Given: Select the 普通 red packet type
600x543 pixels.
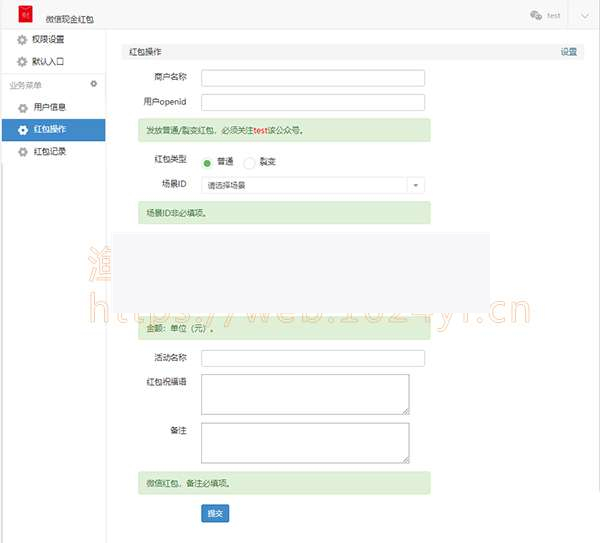Looking at the screenshot, I should tap(208, 162).
